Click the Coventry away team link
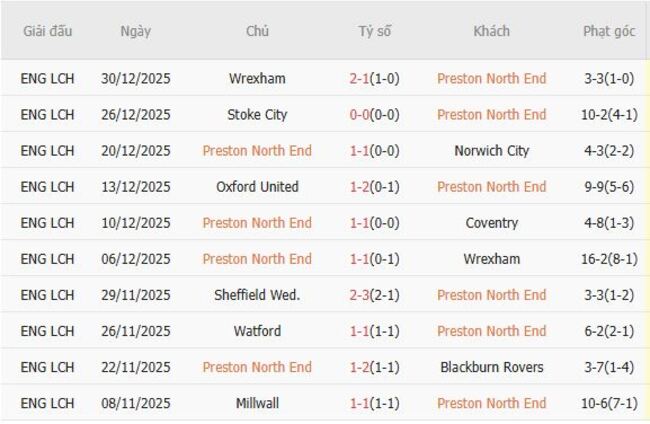The height and width of the screenshot is (424, 650). click(491, 223)
